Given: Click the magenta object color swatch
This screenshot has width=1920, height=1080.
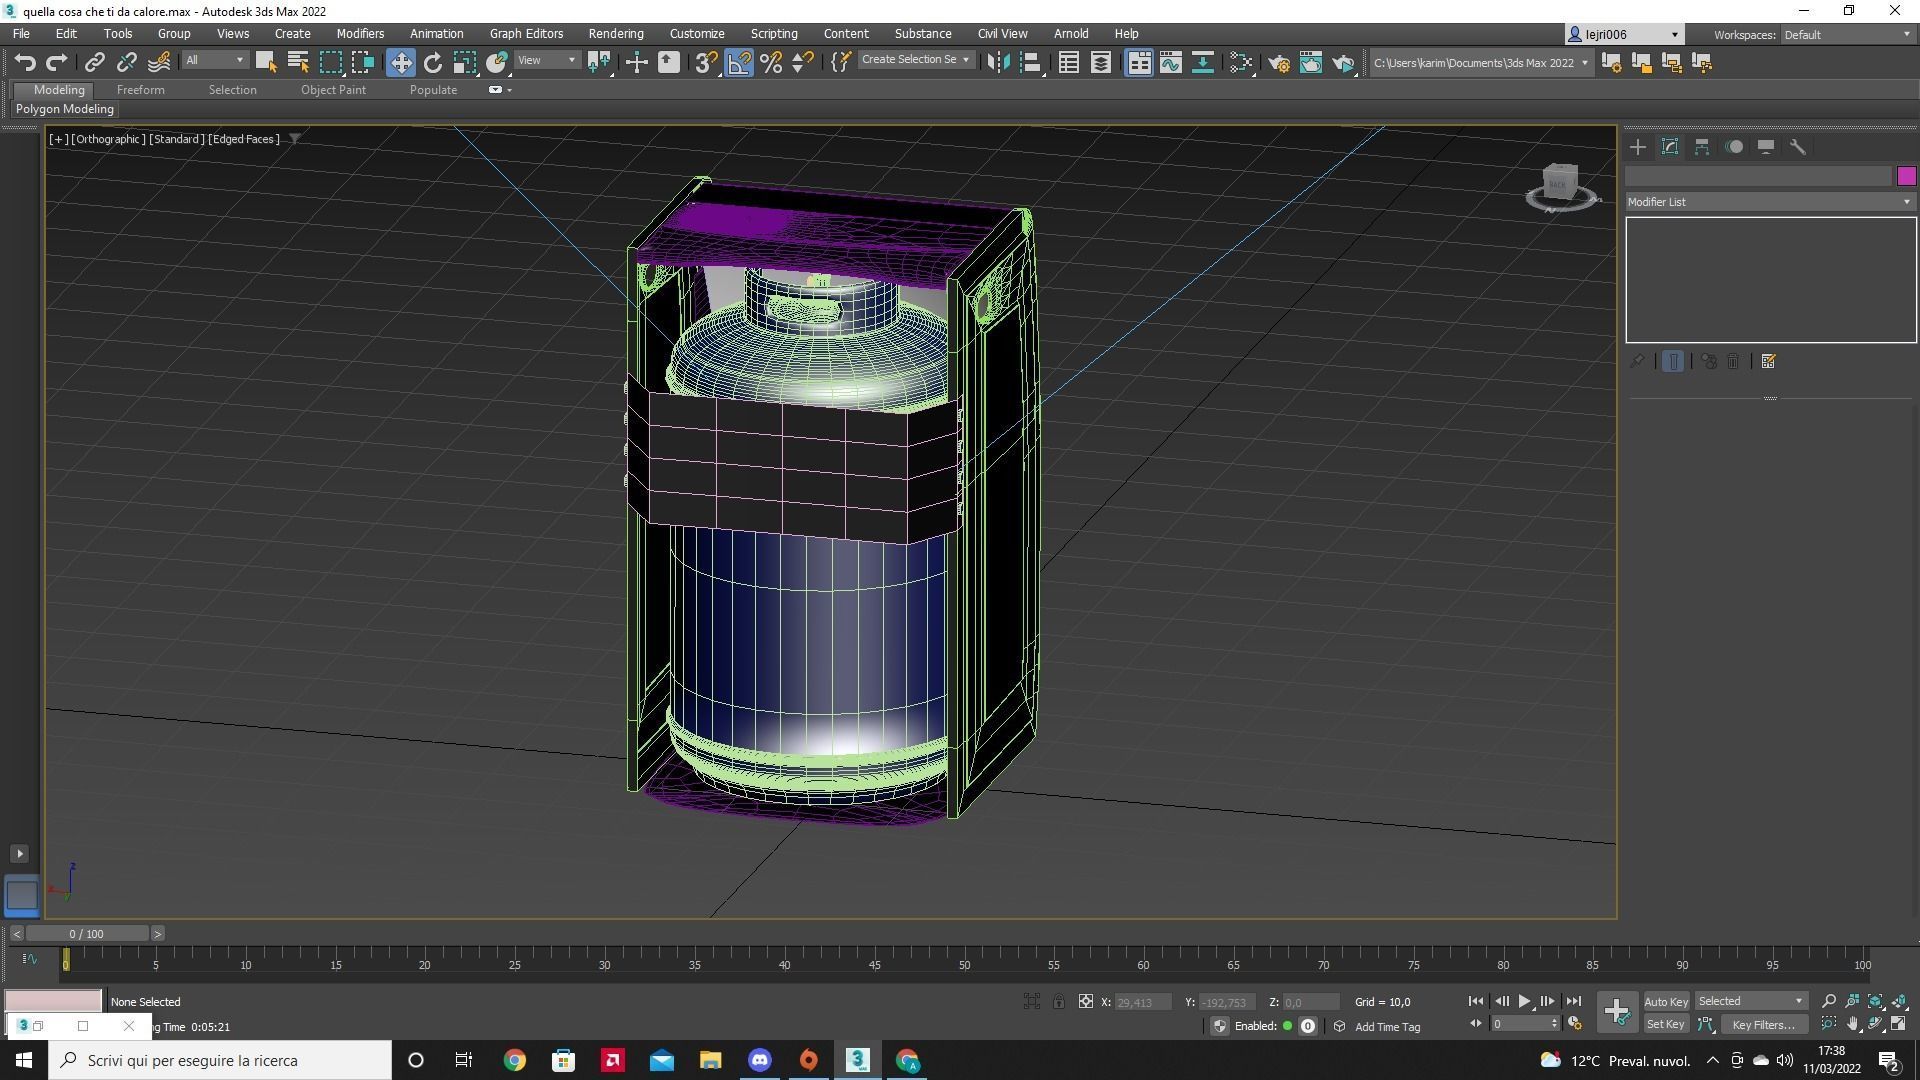Looking at the screenshot, I should pyautogui.click(x=1906, y=176).
